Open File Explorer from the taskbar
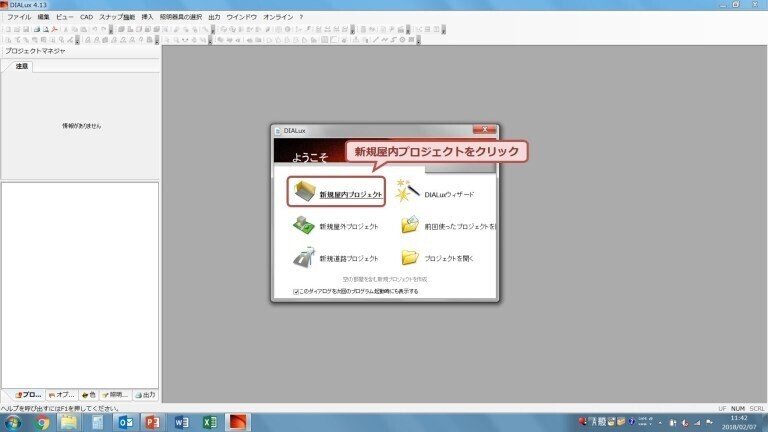 (x=69, y=422)
